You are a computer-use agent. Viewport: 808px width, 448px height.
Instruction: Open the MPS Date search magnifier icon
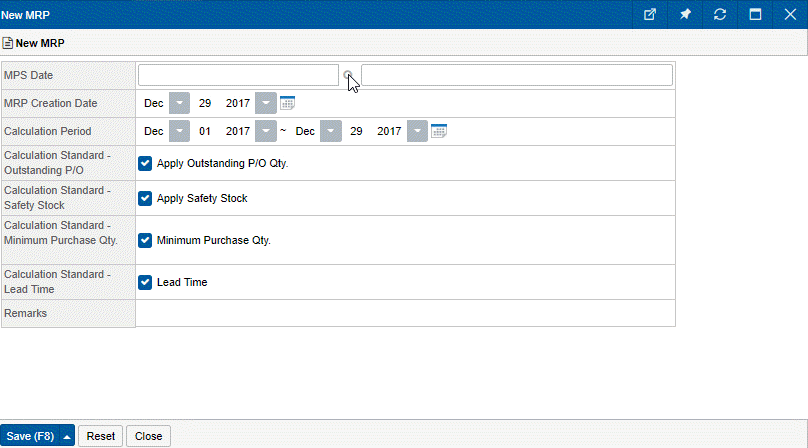coord(348,75)
